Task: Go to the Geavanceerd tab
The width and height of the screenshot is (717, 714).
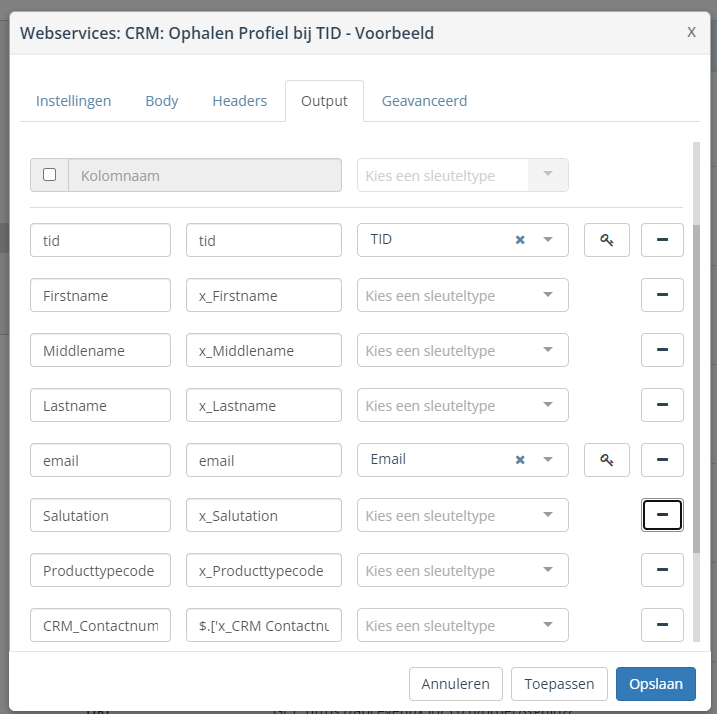Action: (x=424, y=101)
